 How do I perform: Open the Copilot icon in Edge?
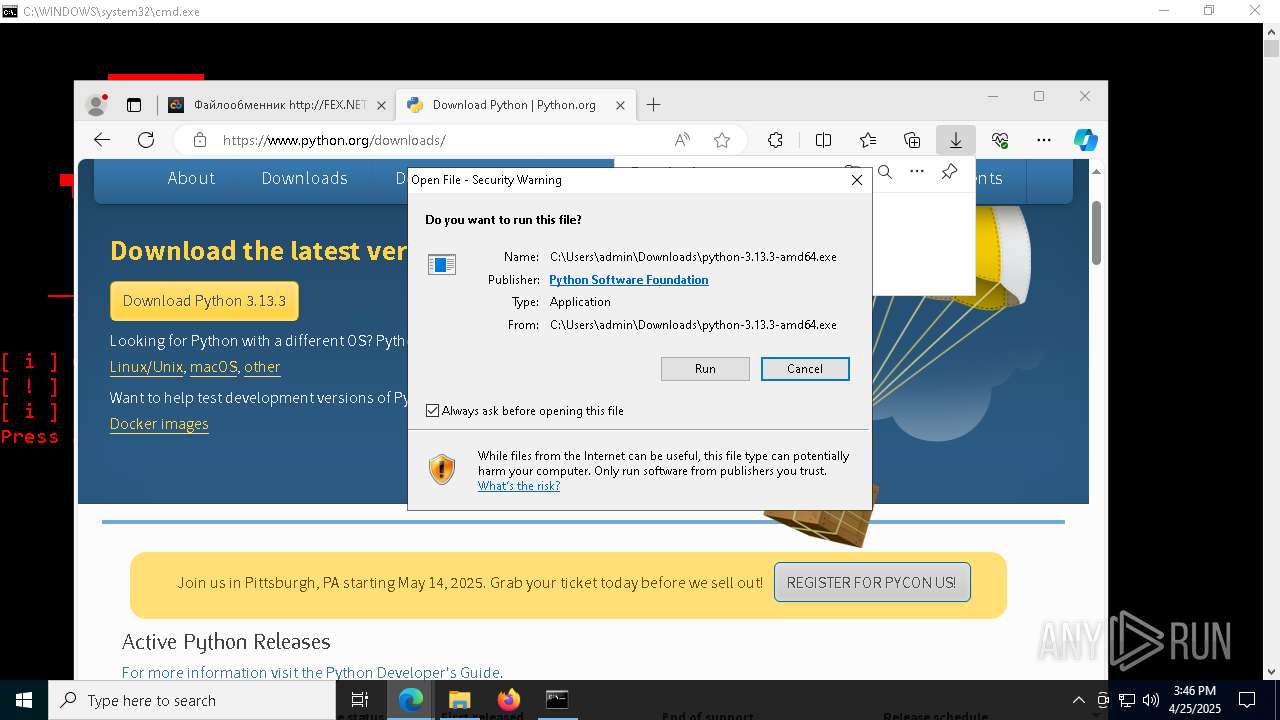pyautogui.click(x=1086, y=140)
